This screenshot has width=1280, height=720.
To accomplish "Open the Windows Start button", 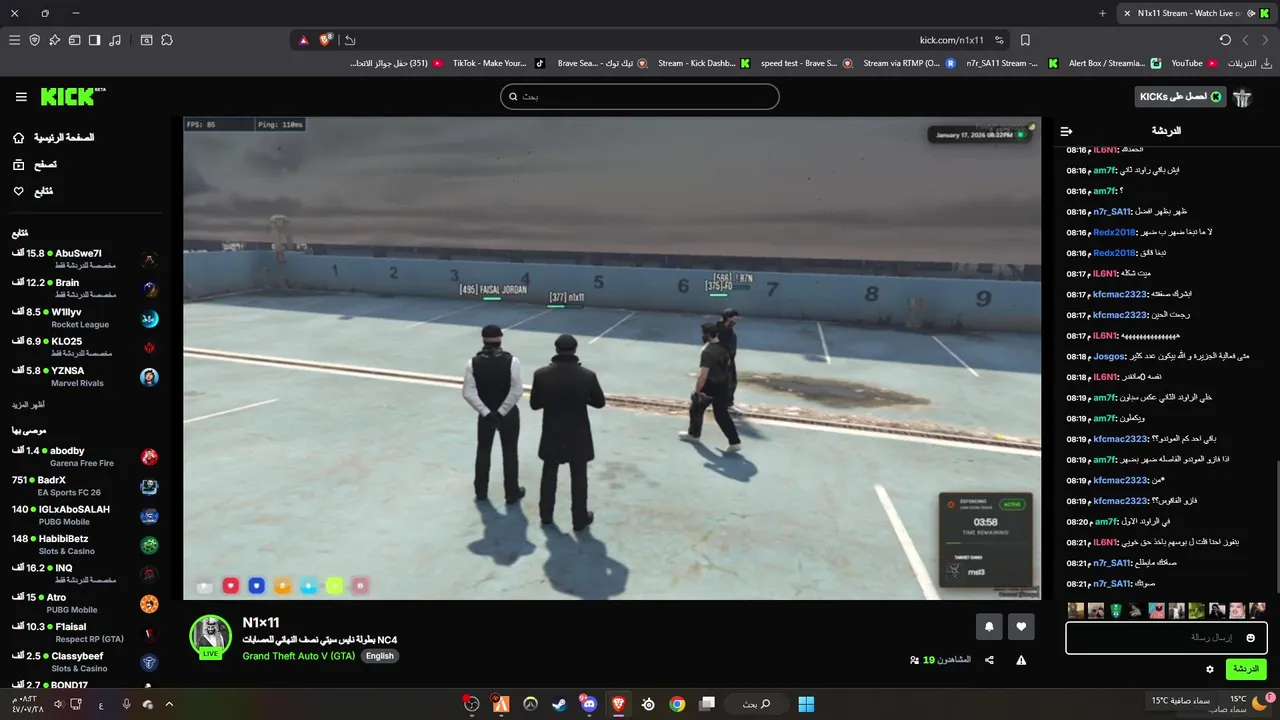I will tap(806, 704).
